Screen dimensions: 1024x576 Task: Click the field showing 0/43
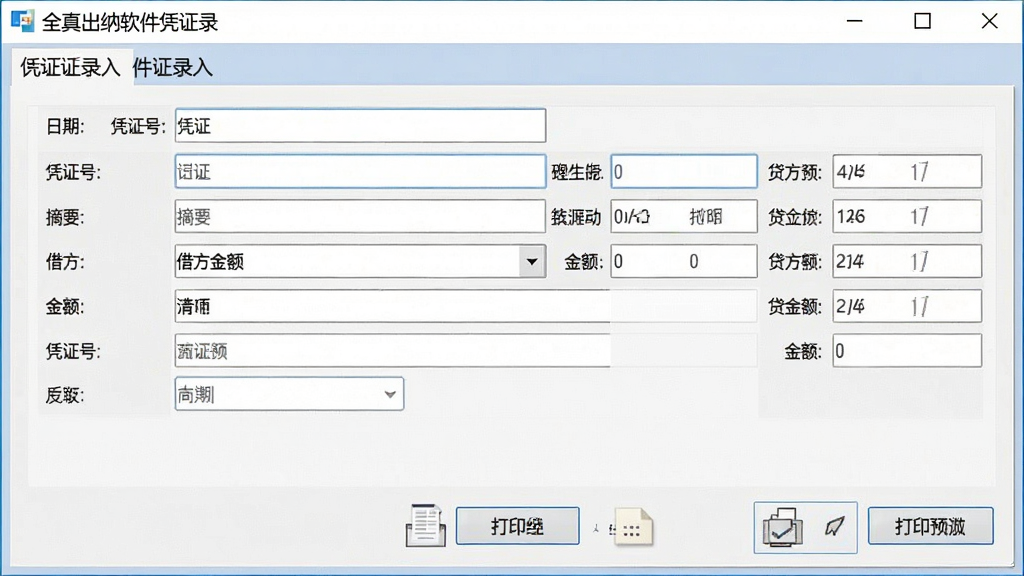click(x=684, y=217)
